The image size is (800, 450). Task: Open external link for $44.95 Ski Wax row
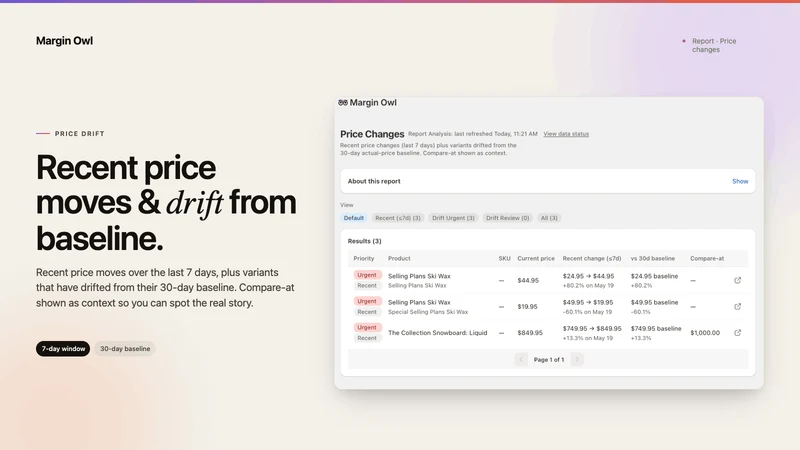(737, 280)
